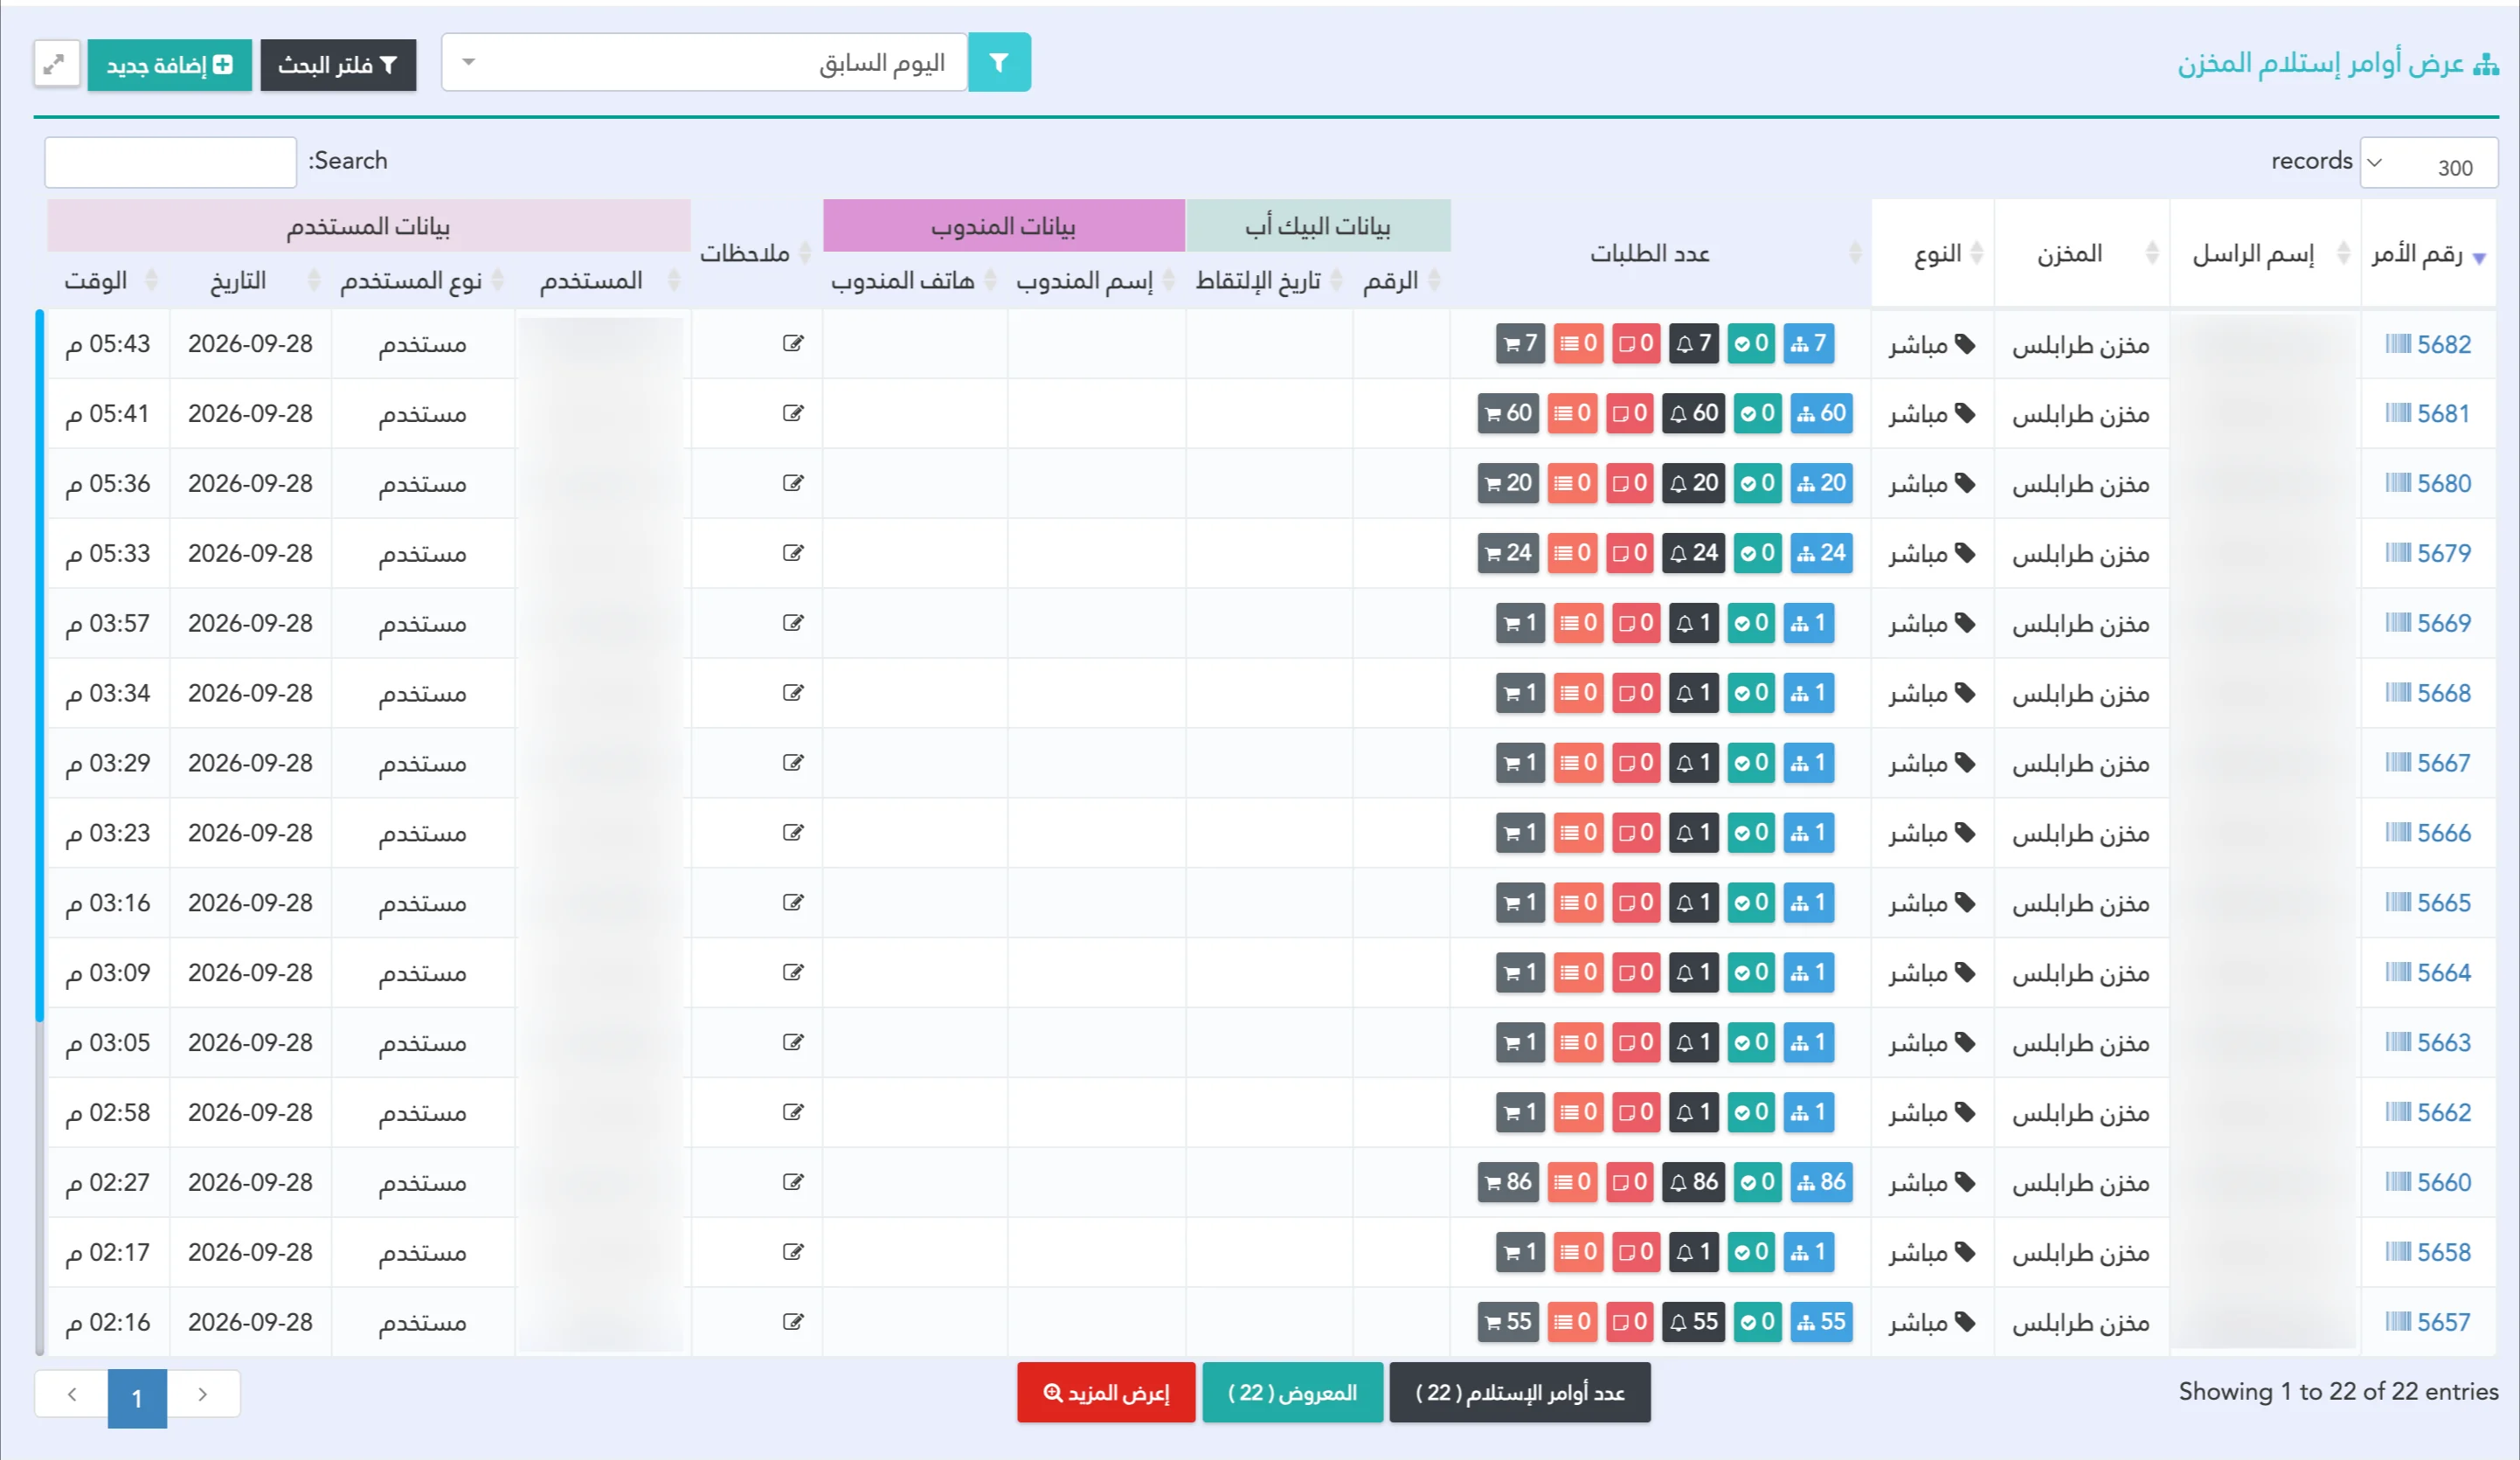Sort by إسم المندوب column header
Viewport: 2520px width, 1460px height.
click(1097, 281)
